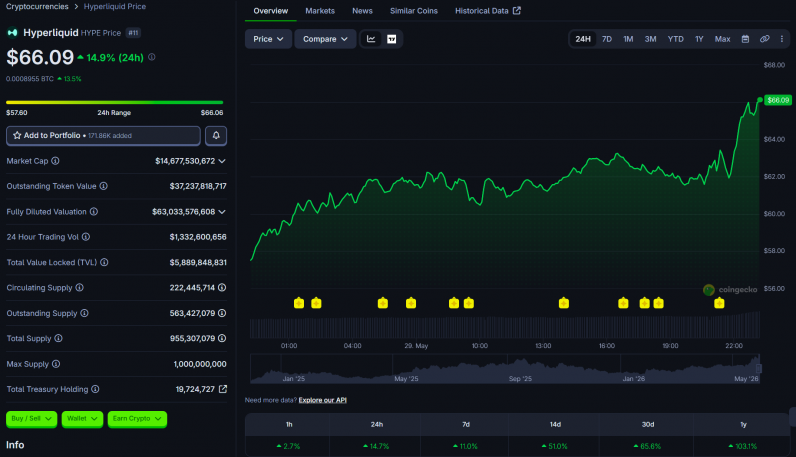Switch to the Overview tab

coord(271,11)
